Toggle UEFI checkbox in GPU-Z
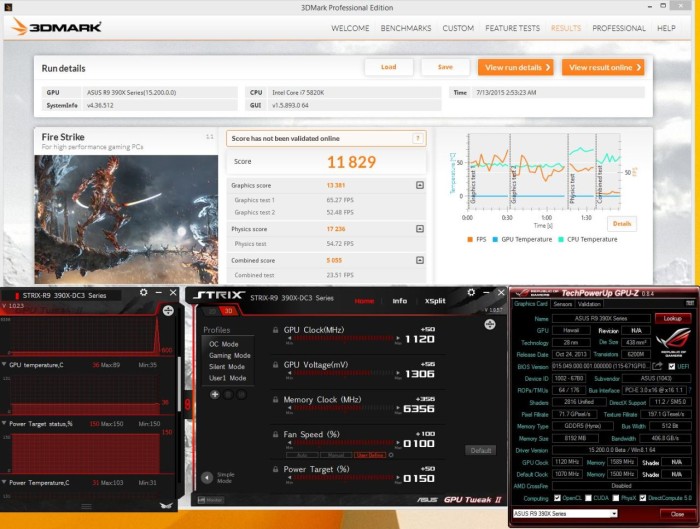 [x=672, y=367]
